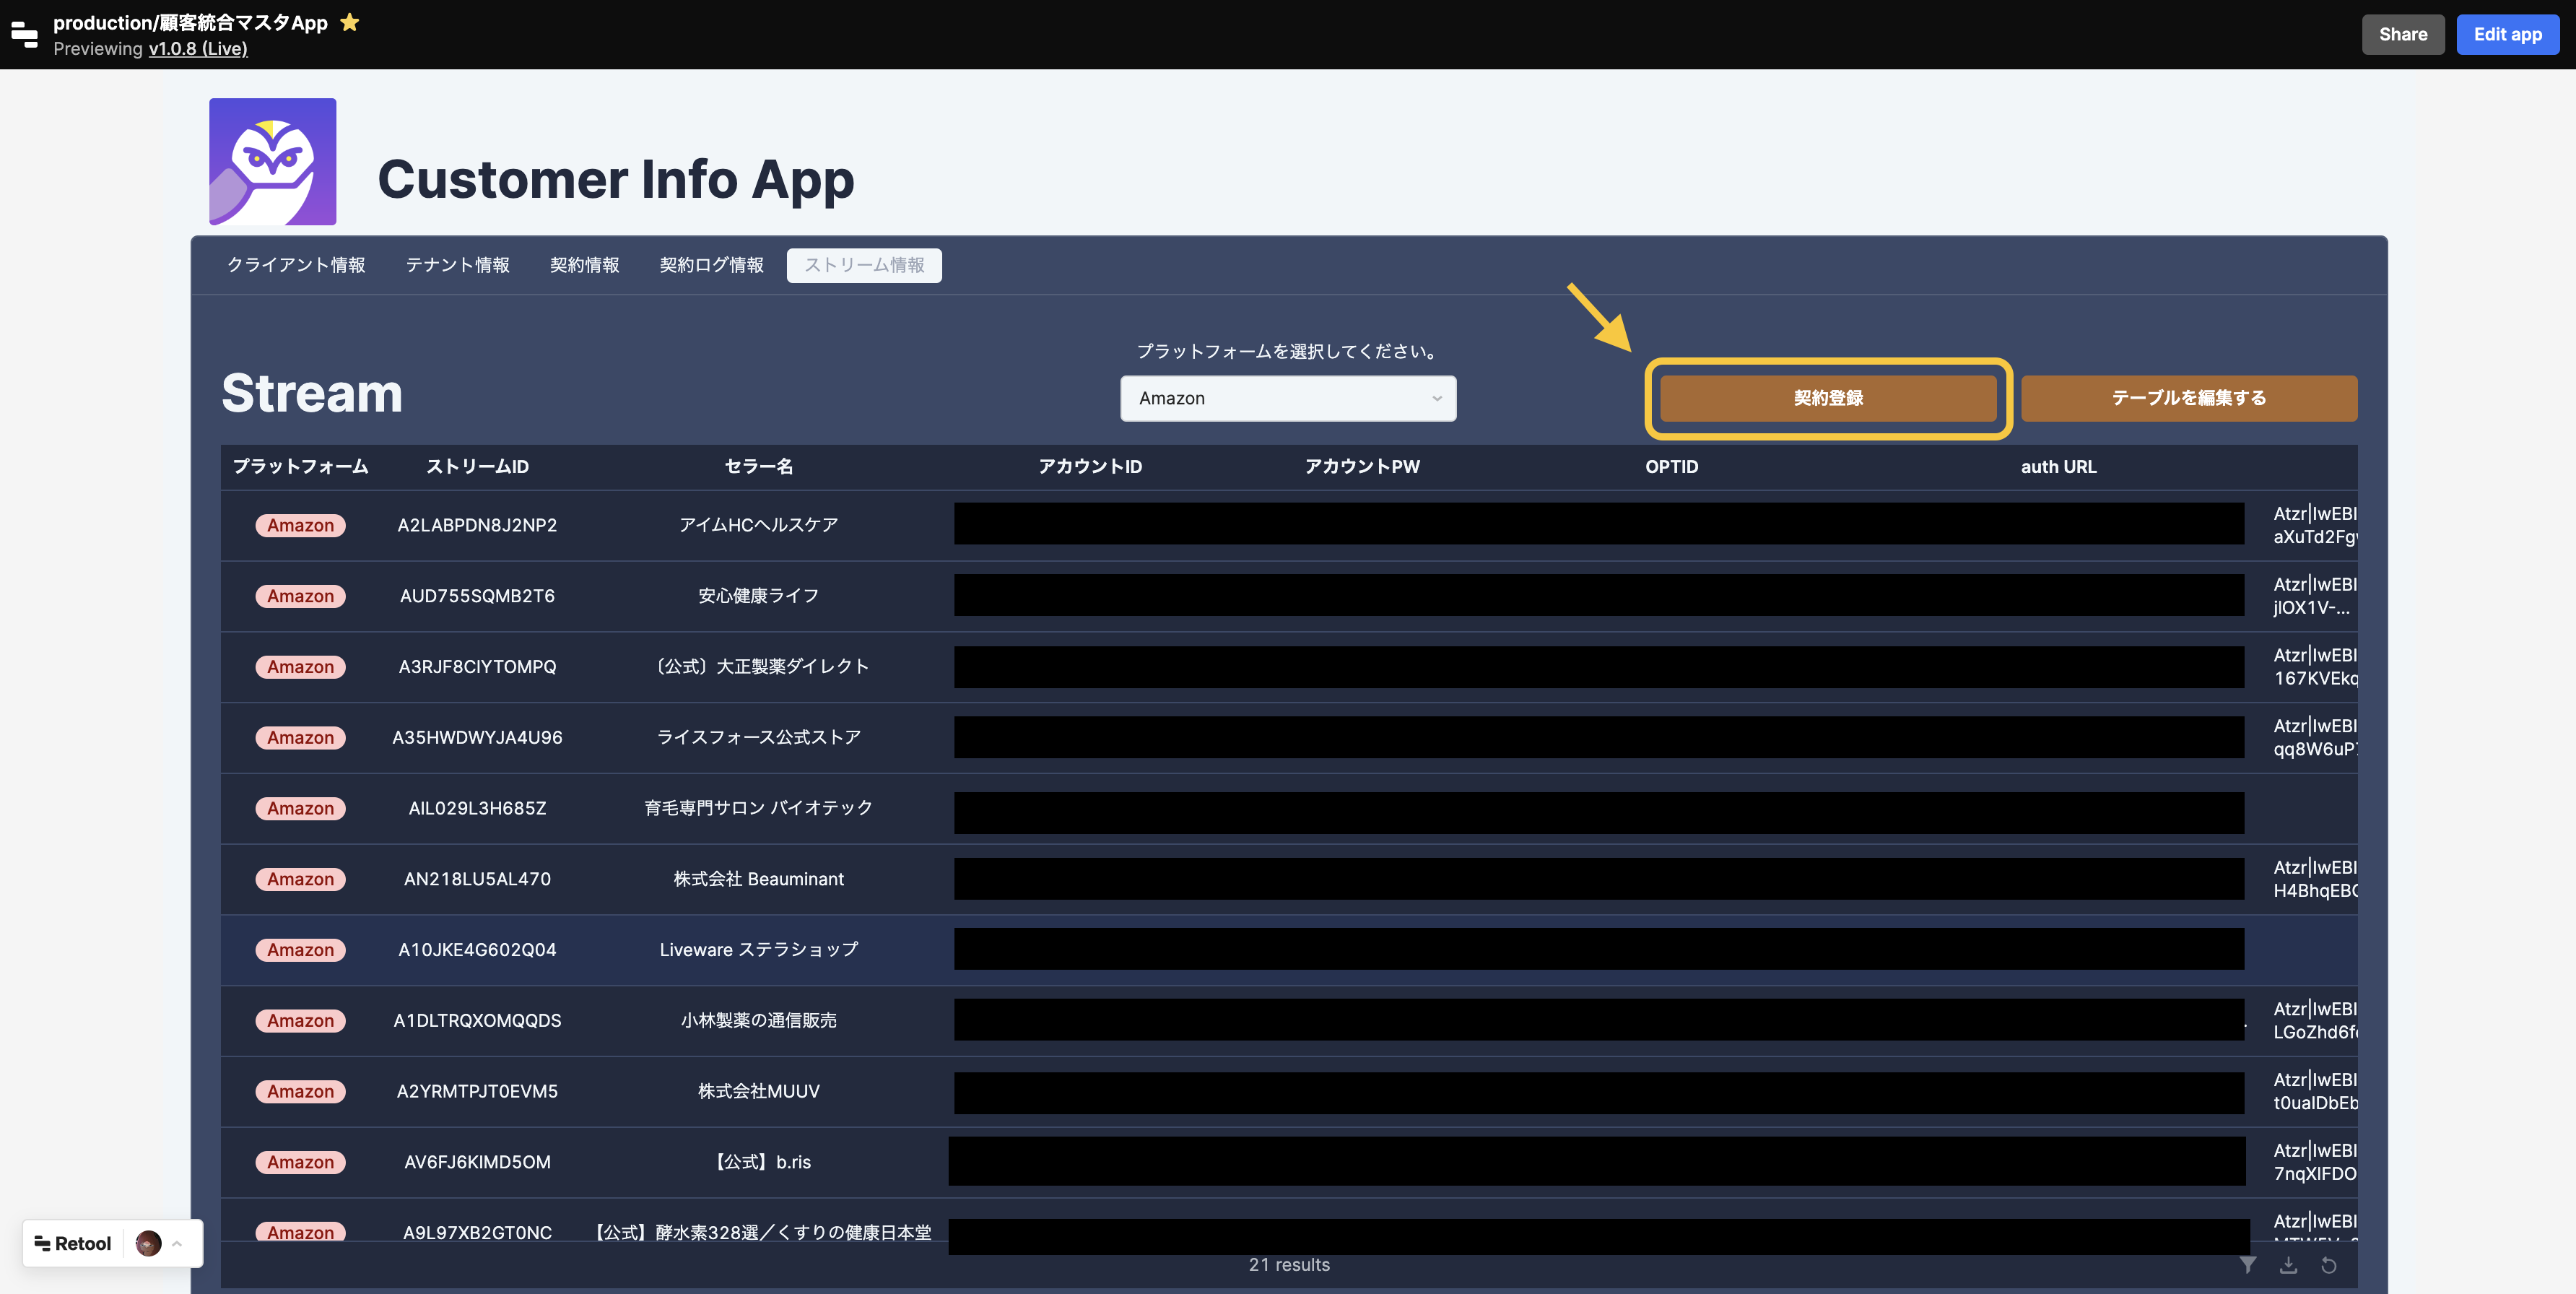Image resolution: width=2576 pixels, height=1294 pixels.
Task: Switch to the テナント情報 tab
Action: 457,265
